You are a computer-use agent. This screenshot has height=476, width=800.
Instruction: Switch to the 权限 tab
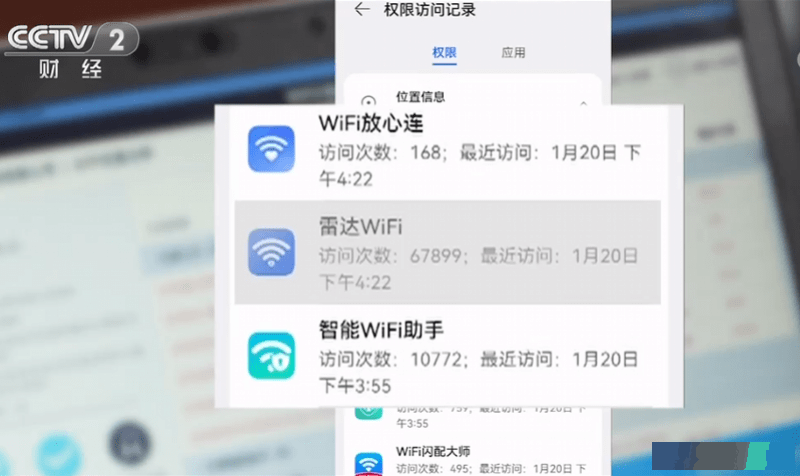click(444, 53)
